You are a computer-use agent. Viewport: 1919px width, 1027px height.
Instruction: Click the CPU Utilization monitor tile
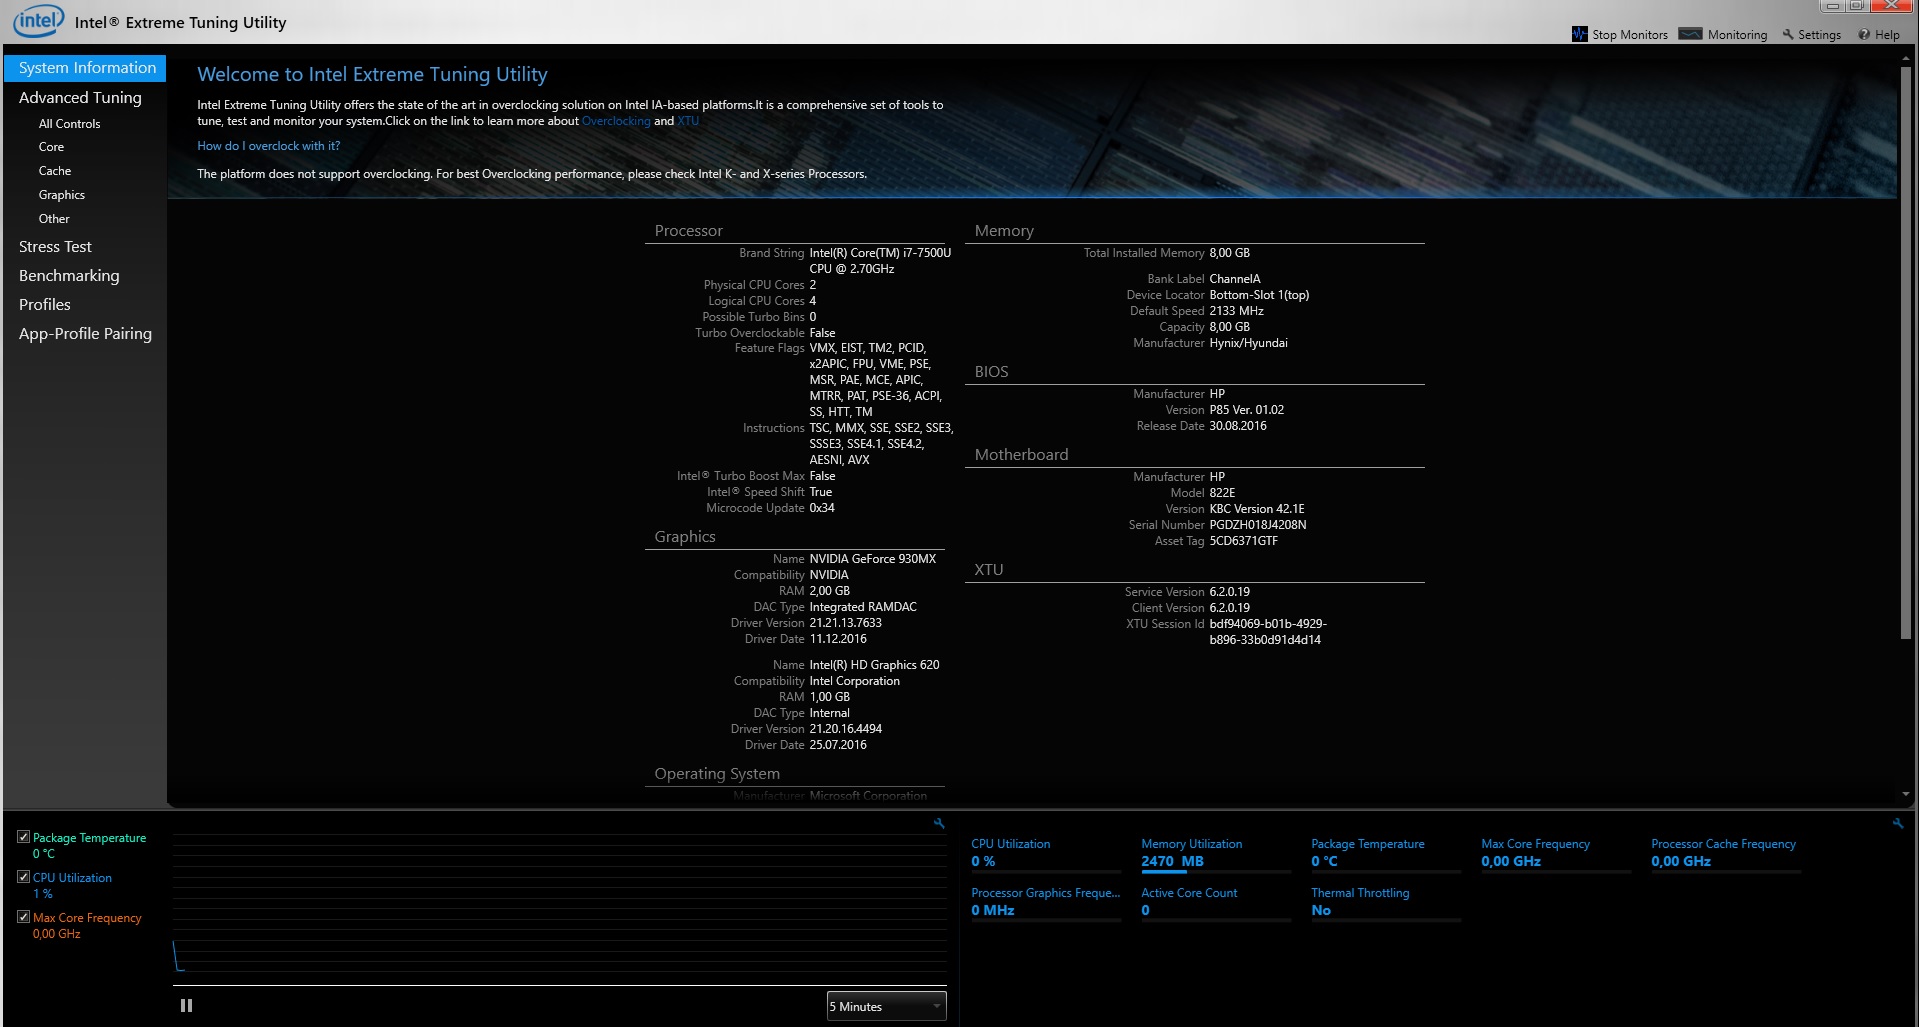(x=1046, y=853)
